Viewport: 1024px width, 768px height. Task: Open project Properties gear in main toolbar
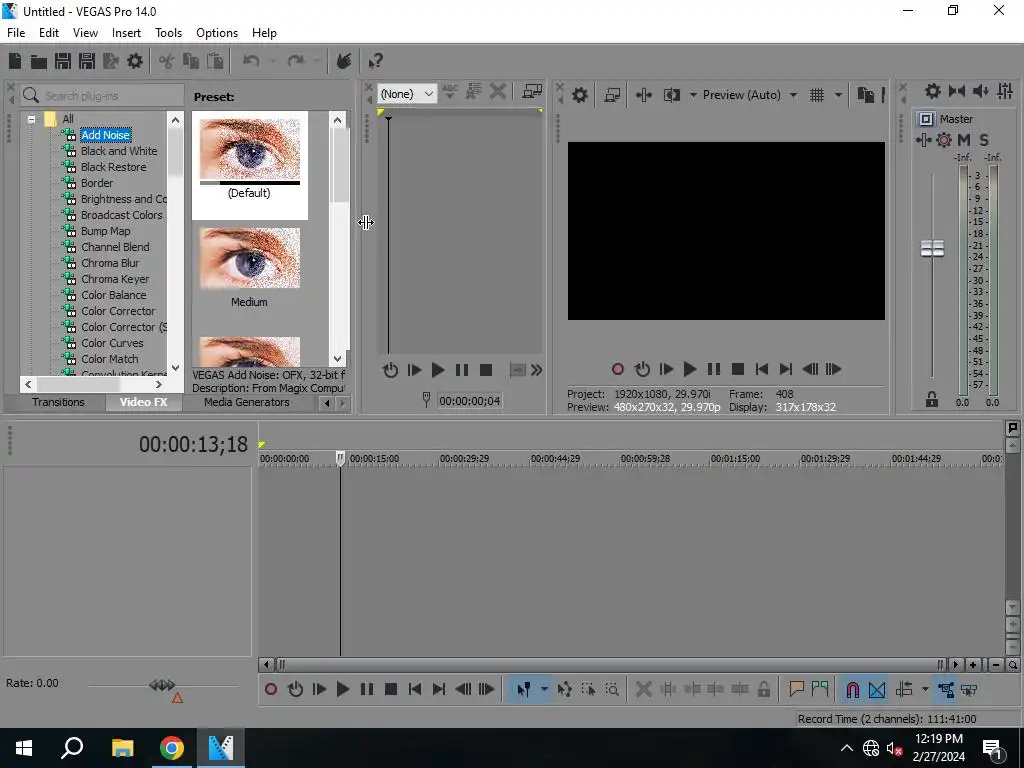click(x=135, y=61)
